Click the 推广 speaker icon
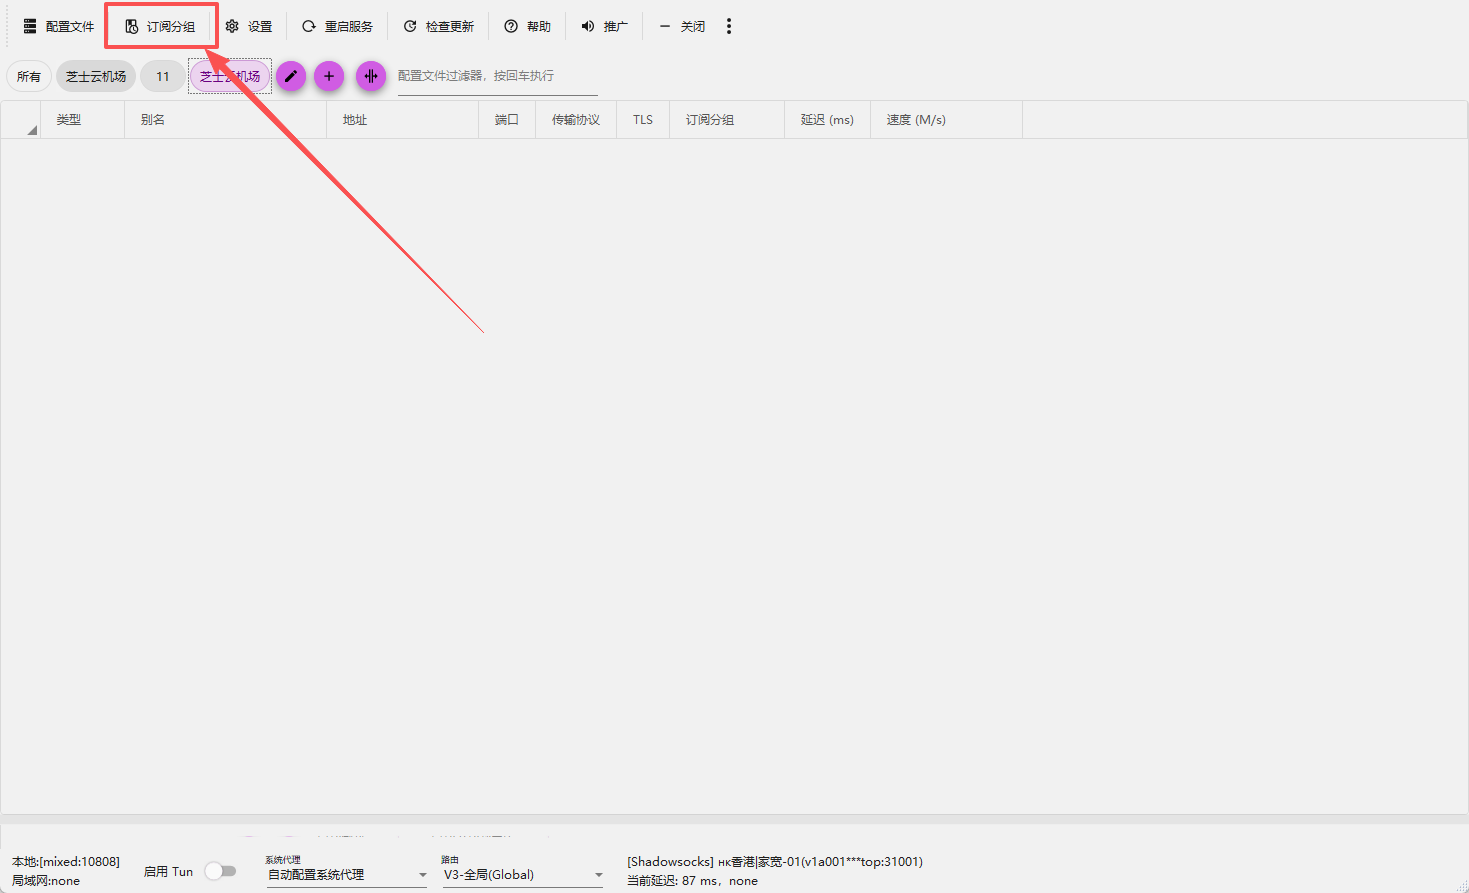1469x893 pixels. tap(588, 27)
